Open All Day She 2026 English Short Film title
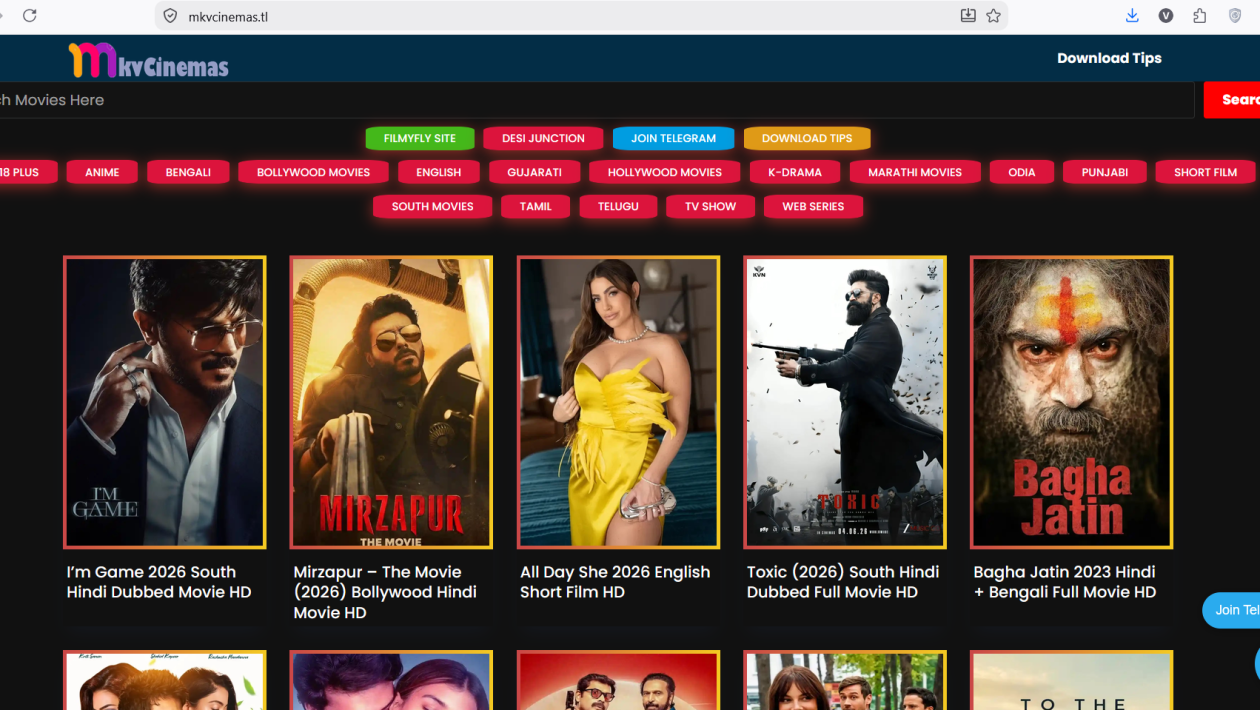The width and height of the screenshot is (1260, 710). [x=615, y=582]
